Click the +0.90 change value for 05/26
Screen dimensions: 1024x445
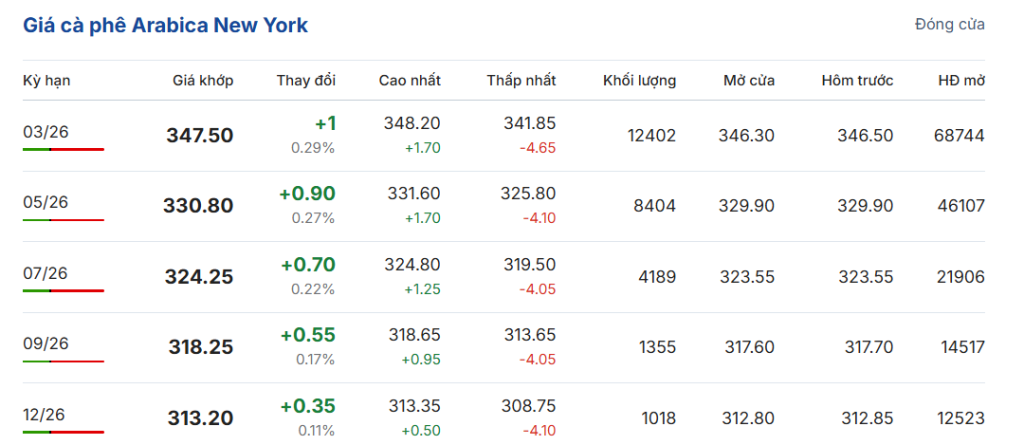point(307,193)
